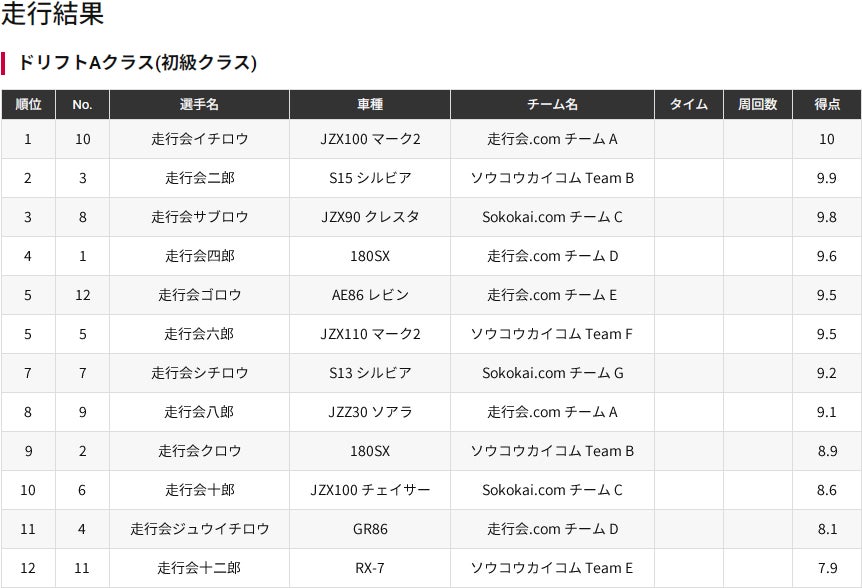
Task: Select the 選手名 column header
Action: click(199, 104)
